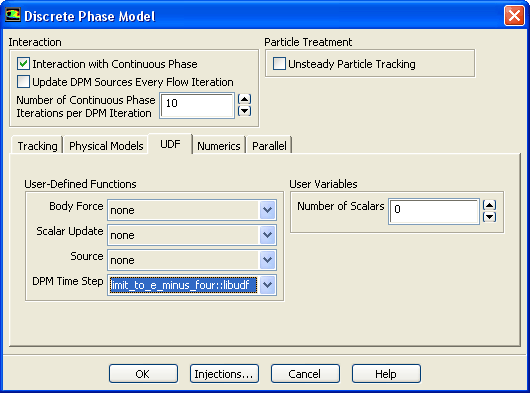Screen dimensions: 530x393
Task: Open the Scalar Update dropdown
Action: (268, 235)
